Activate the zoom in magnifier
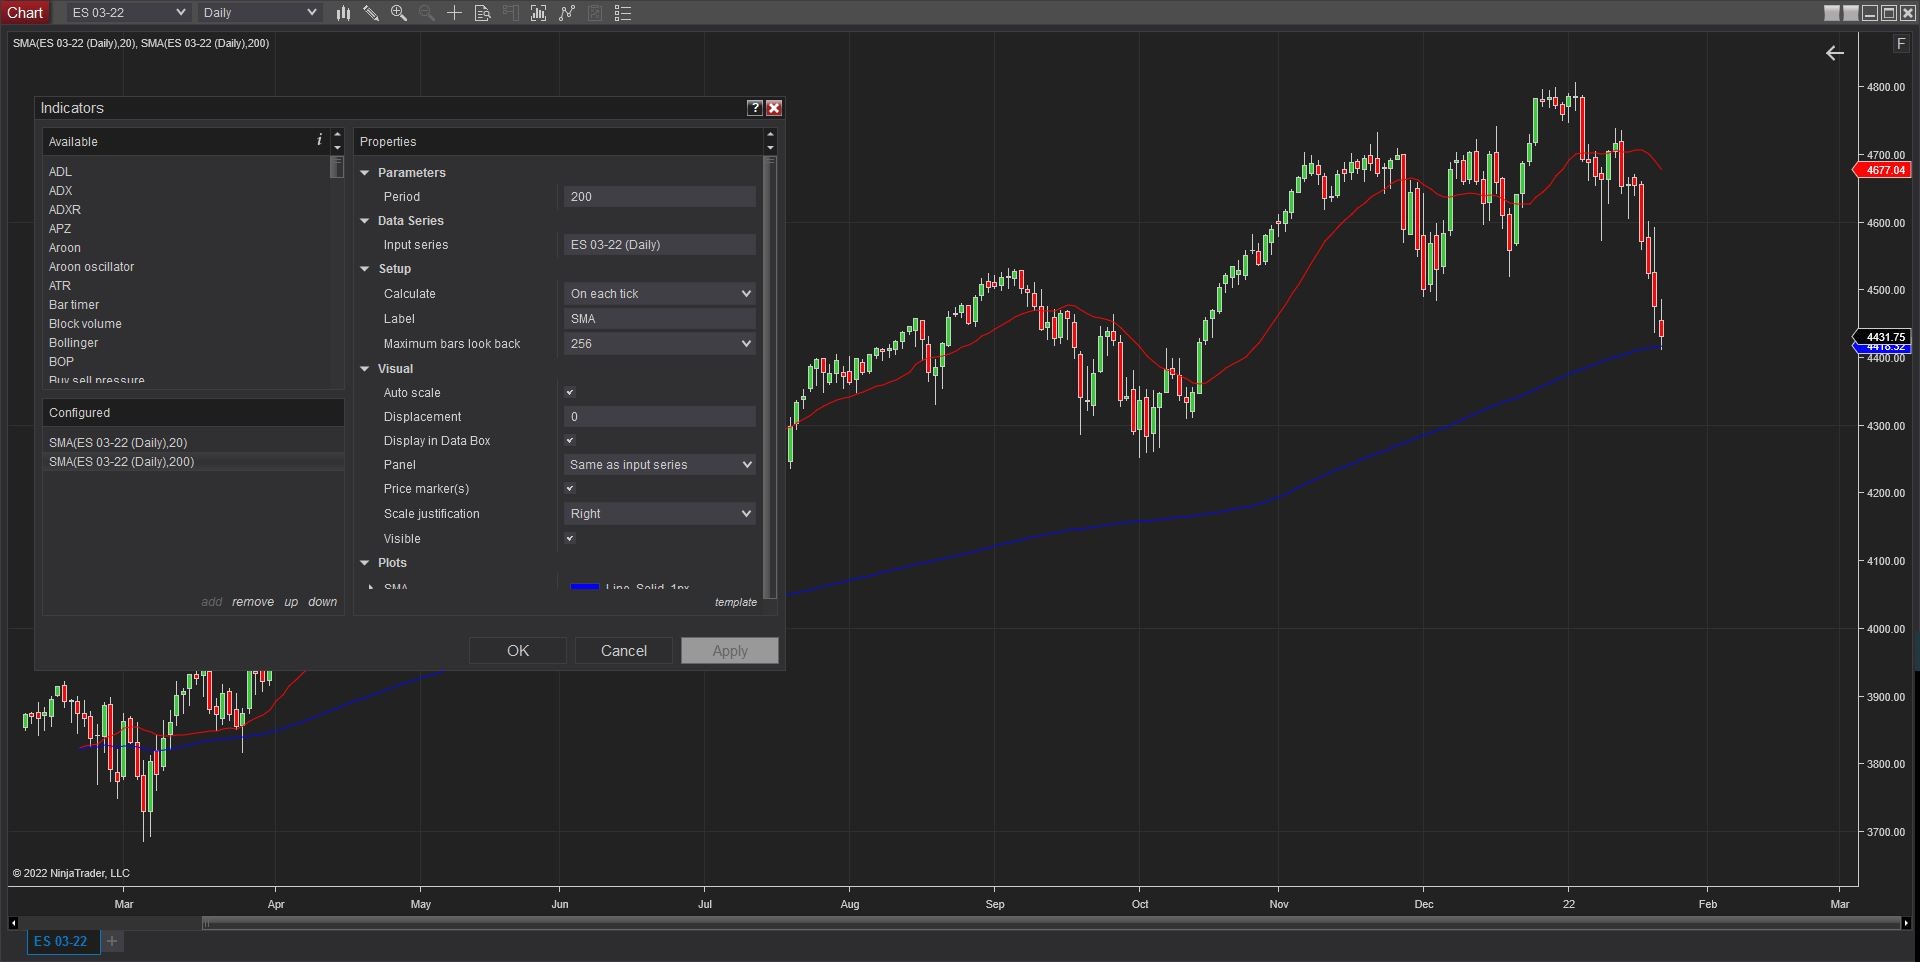This screenshot has height=962, width=1920. (399, 13)
